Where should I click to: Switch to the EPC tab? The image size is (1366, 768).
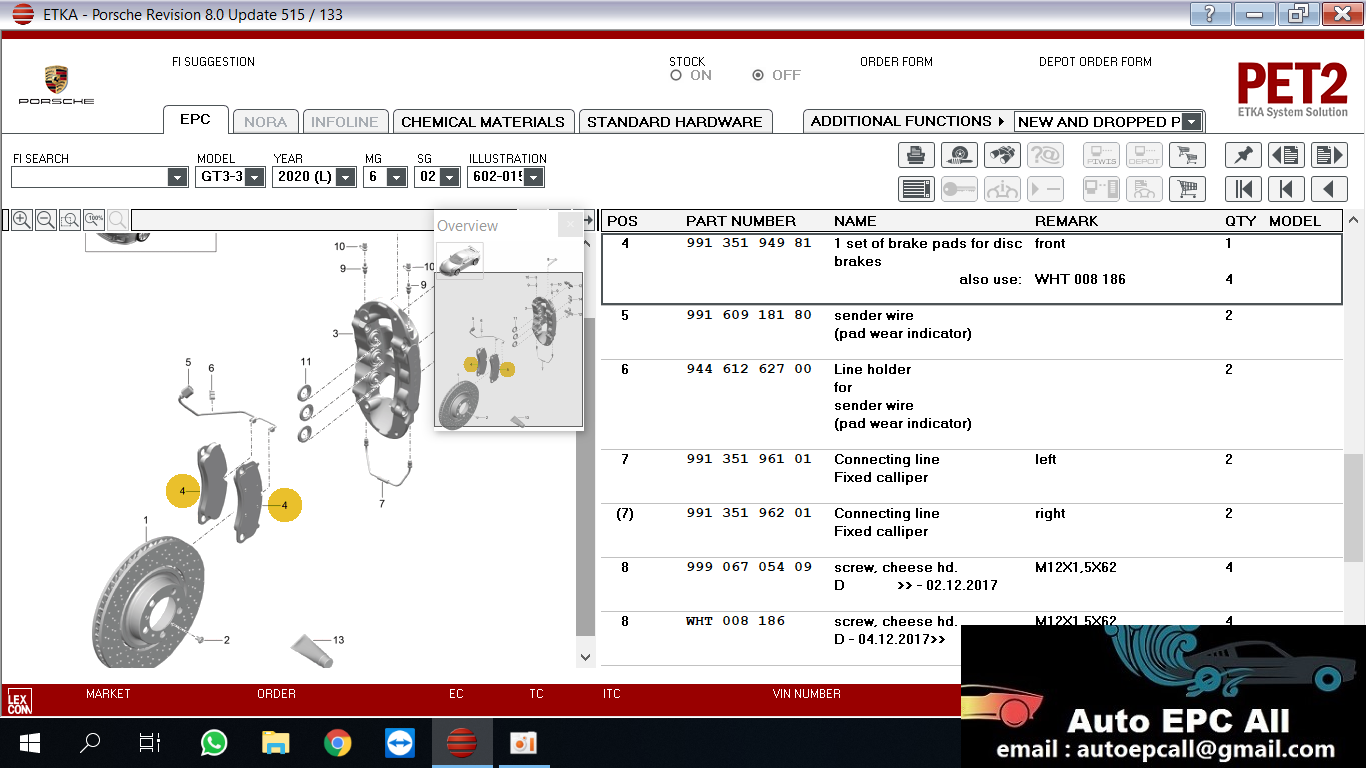[x=196, y=119]
